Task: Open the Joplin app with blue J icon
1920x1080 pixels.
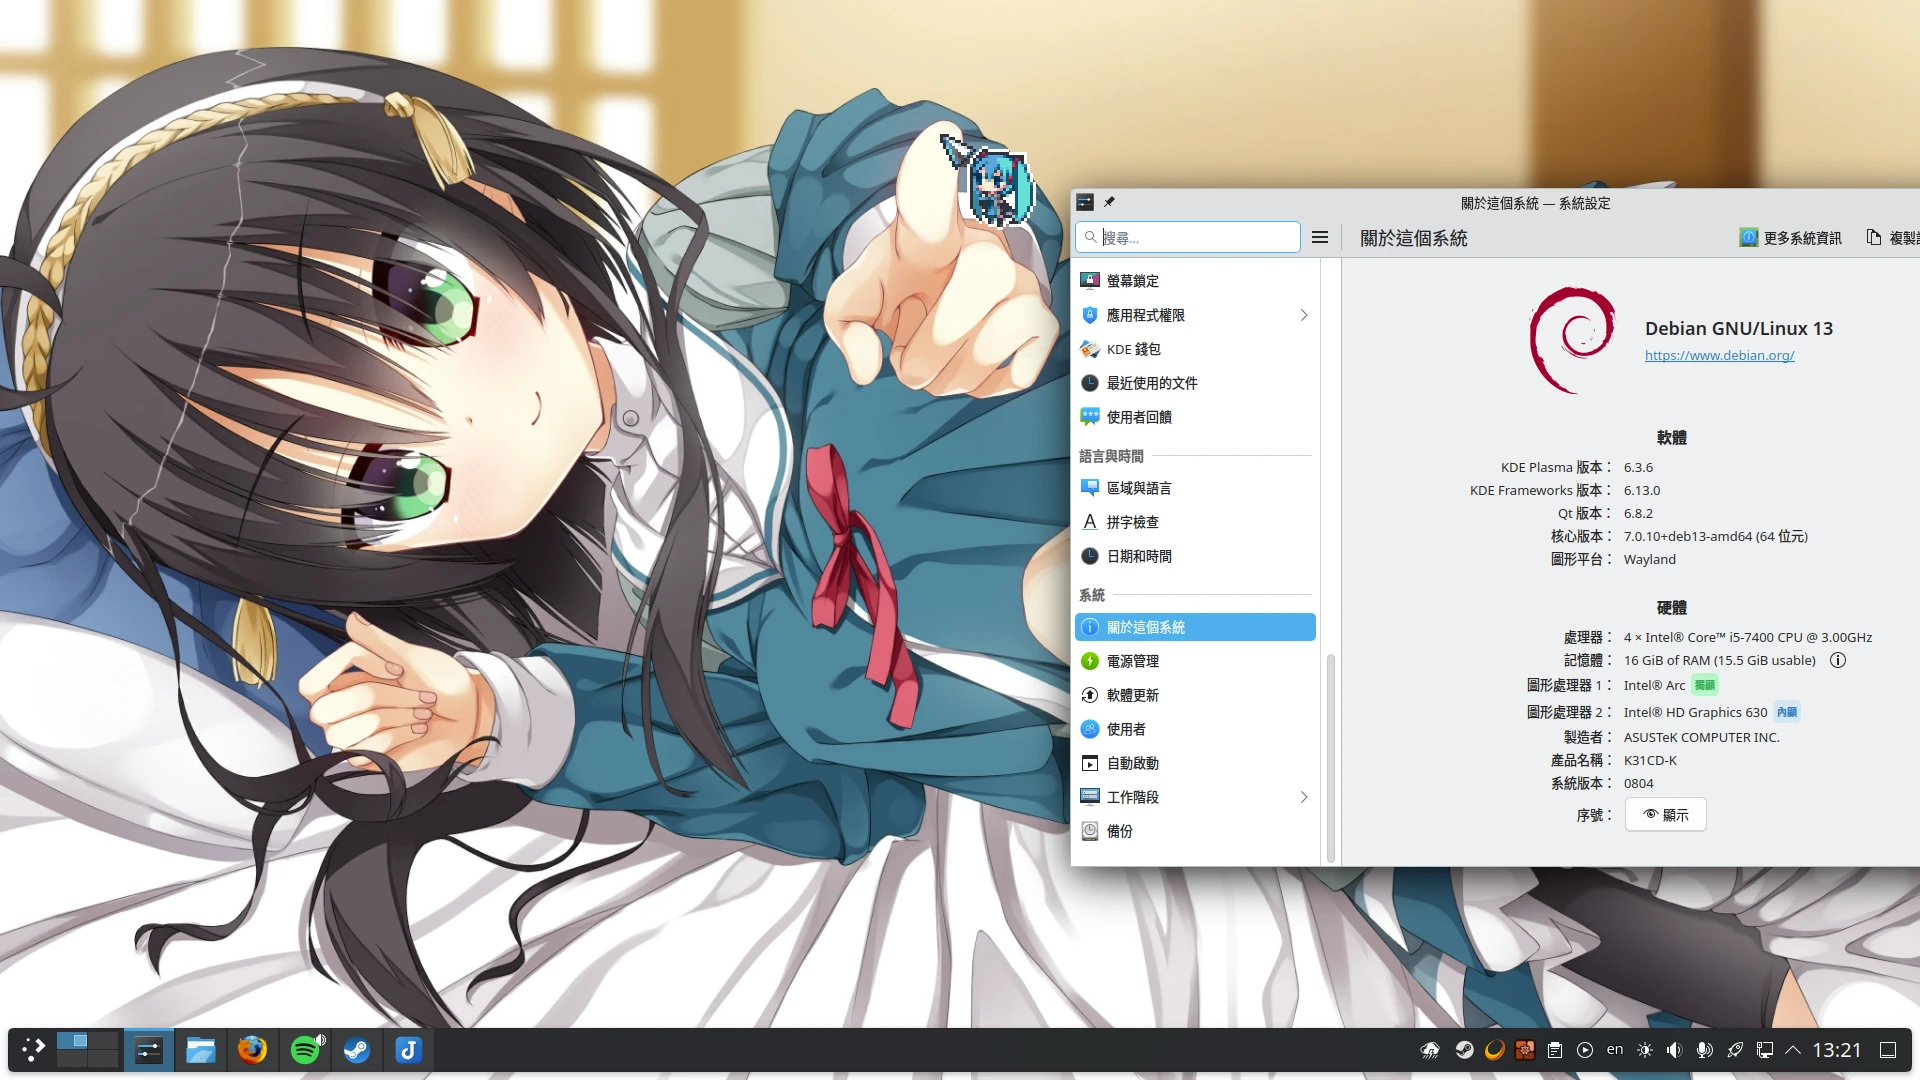Action: click(x=409, y=1050)
